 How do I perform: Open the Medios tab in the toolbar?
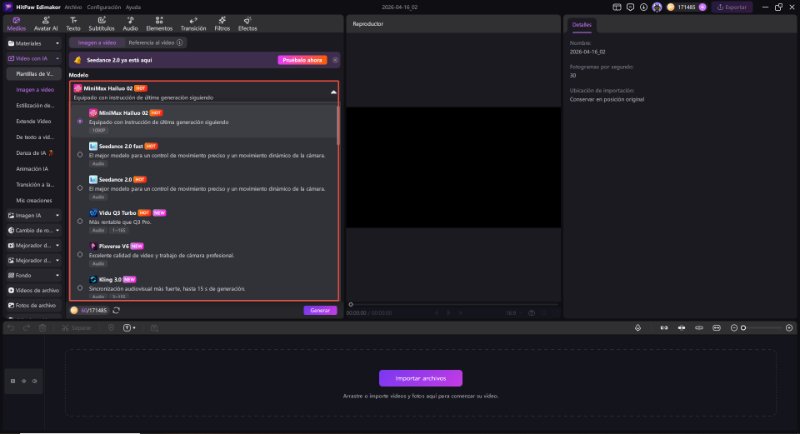[16, 24]
